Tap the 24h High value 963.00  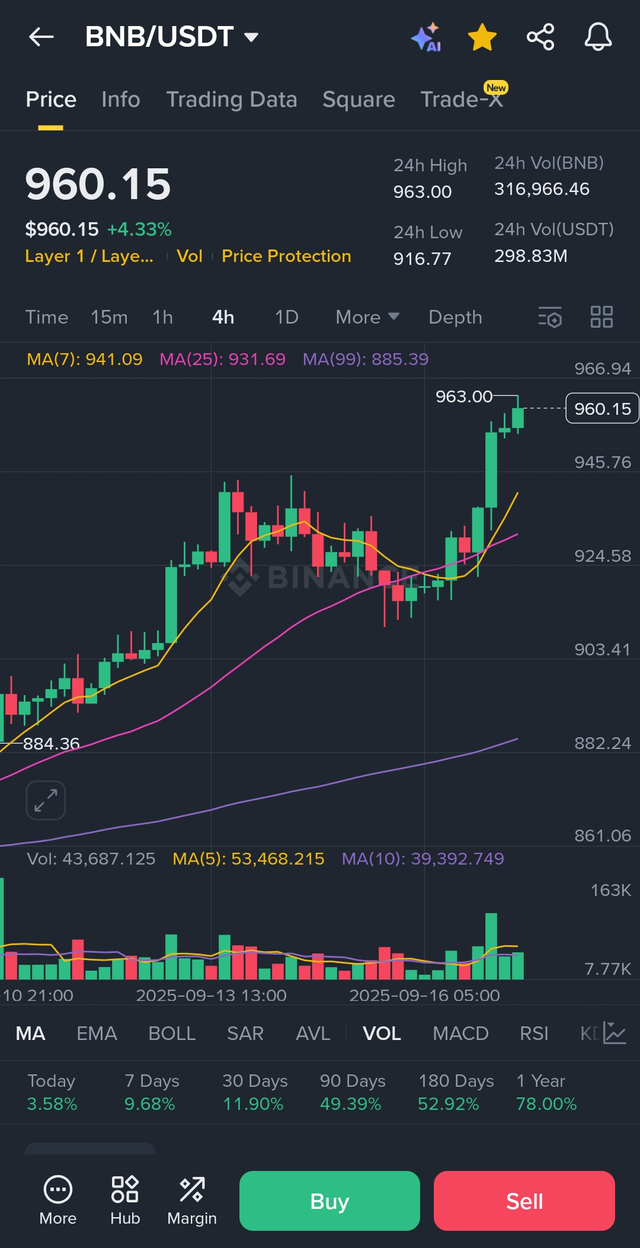click(x=422, y=192)
